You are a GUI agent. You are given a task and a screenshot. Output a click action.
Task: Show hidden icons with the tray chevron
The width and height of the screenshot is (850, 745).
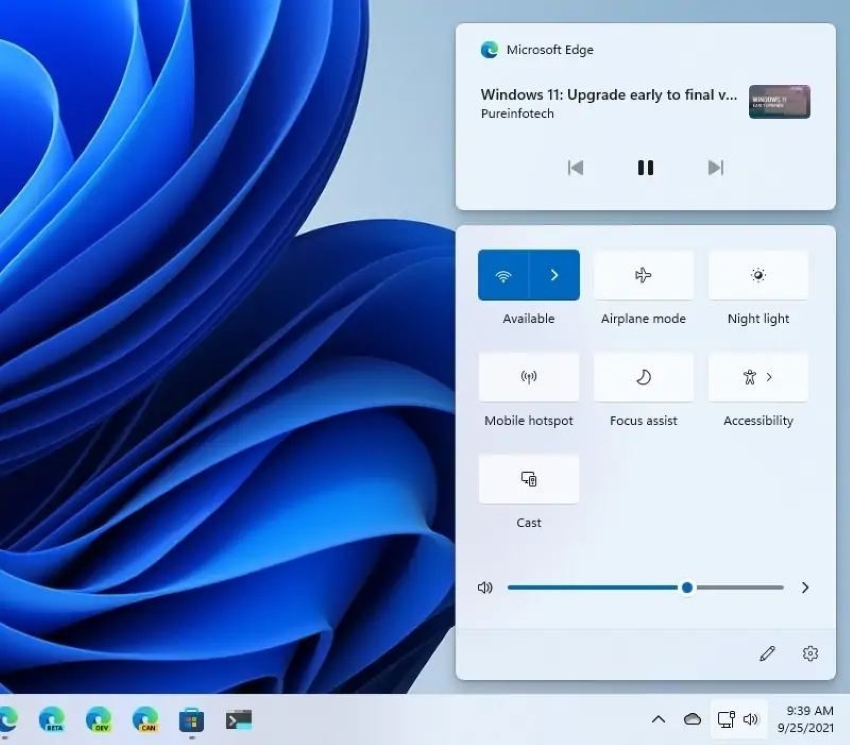(x=658, y=719)
